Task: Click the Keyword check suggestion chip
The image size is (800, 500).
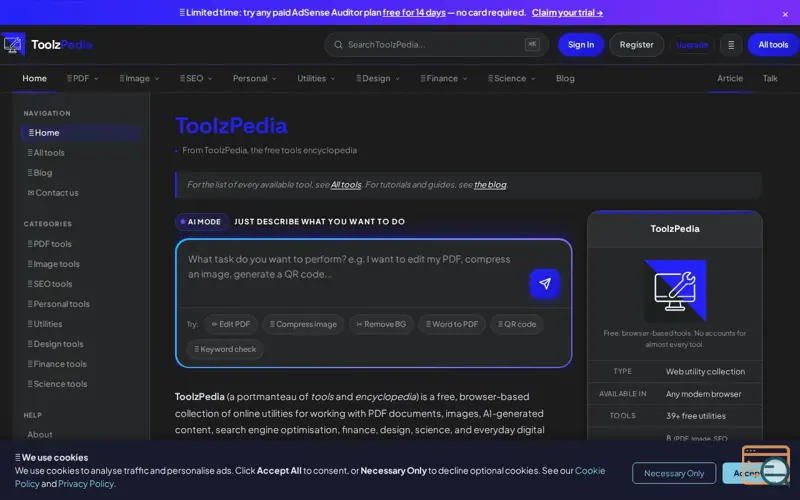Action: (225, 349)
